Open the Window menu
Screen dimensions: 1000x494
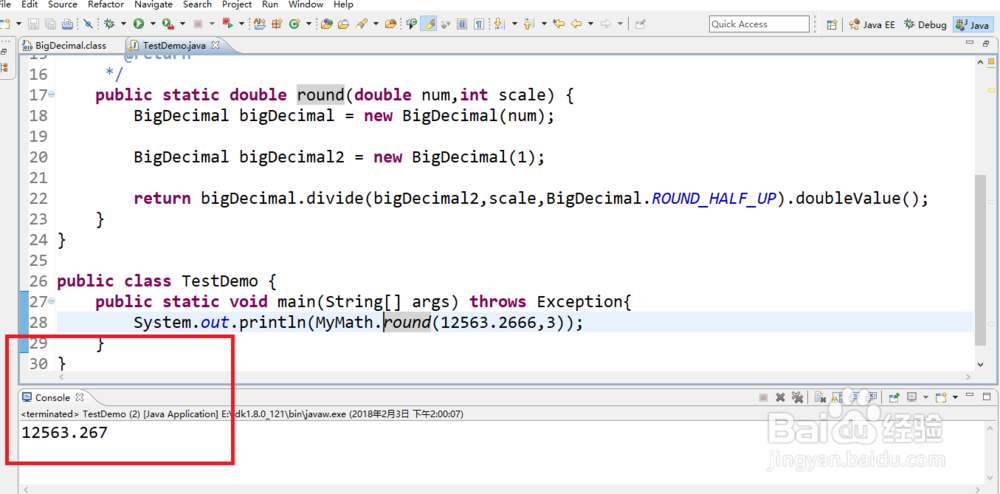(x=305, y=4)
